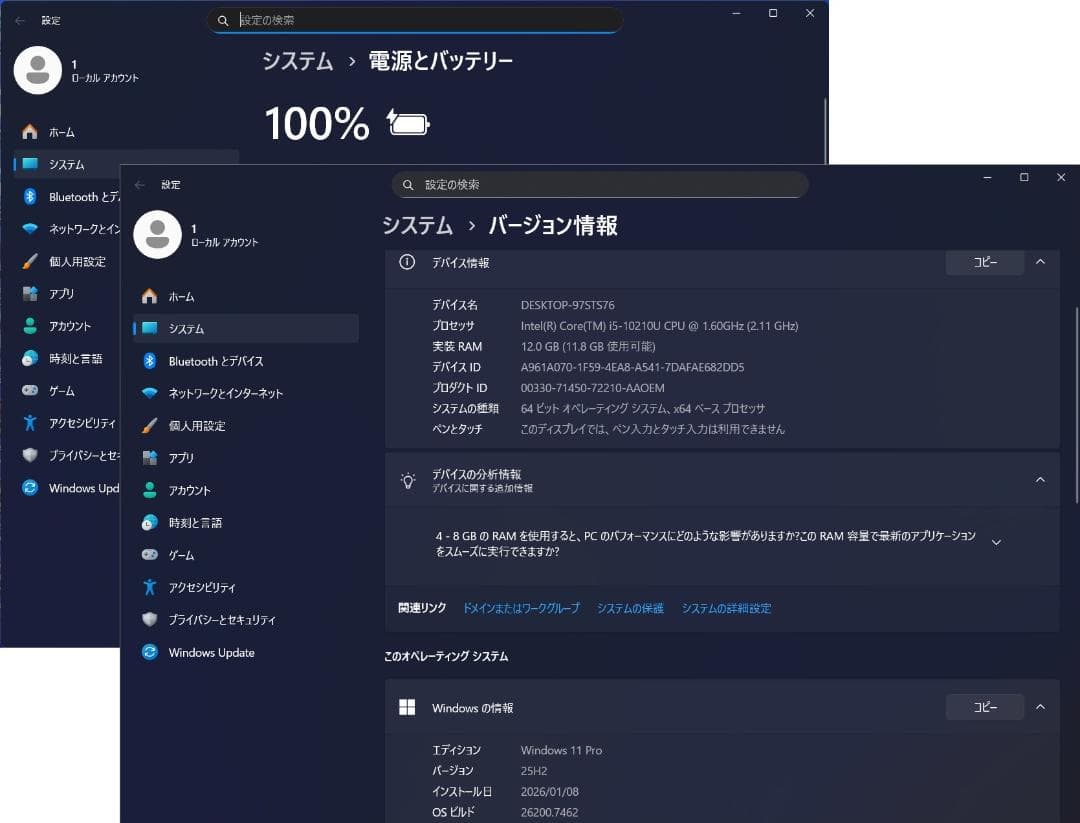
Task: Collapse the デバイス情報 section
Action: pyautogui.click(x=1040, y=262)
